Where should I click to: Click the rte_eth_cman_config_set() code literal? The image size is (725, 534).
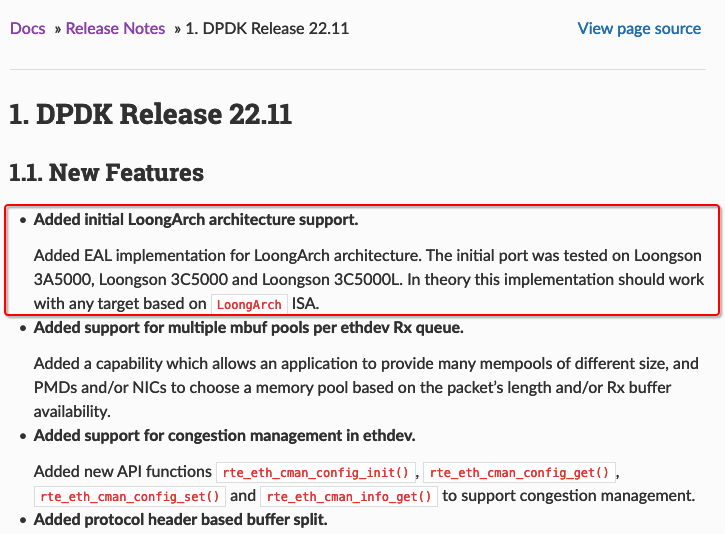click(x=129, y=496)
